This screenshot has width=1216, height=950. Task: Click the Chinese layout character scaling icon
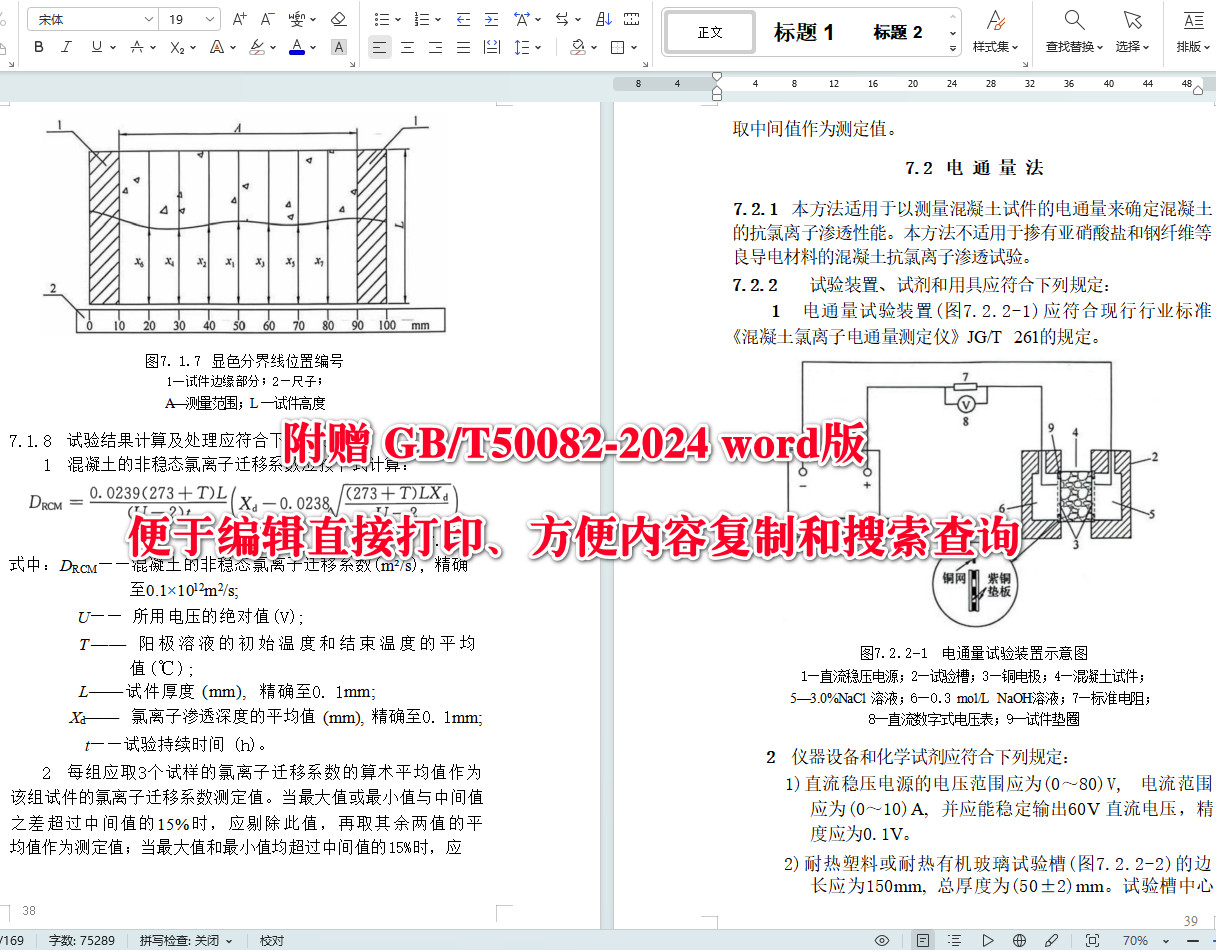coord(521,19)
